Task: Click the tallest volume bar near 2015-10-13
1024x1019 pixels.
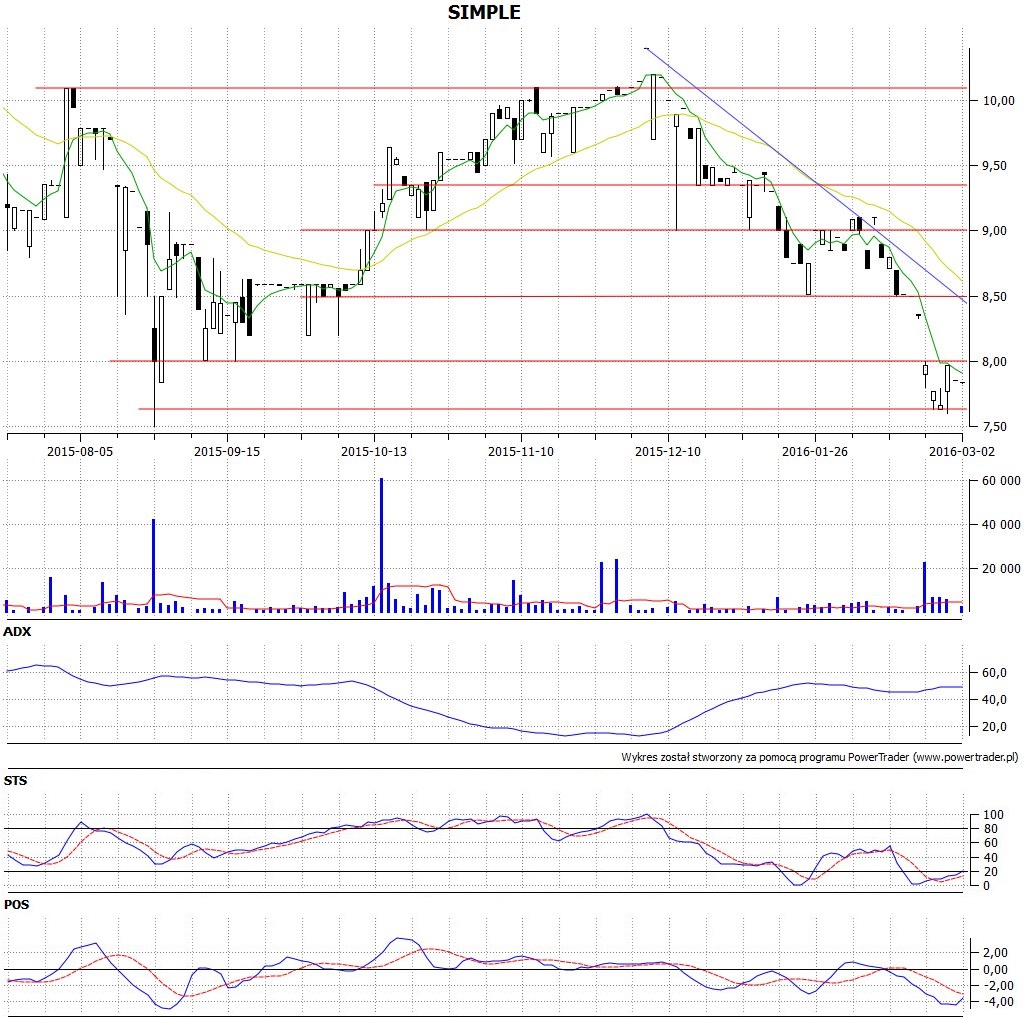Action: pyautogui.click(x=381, y=545)
